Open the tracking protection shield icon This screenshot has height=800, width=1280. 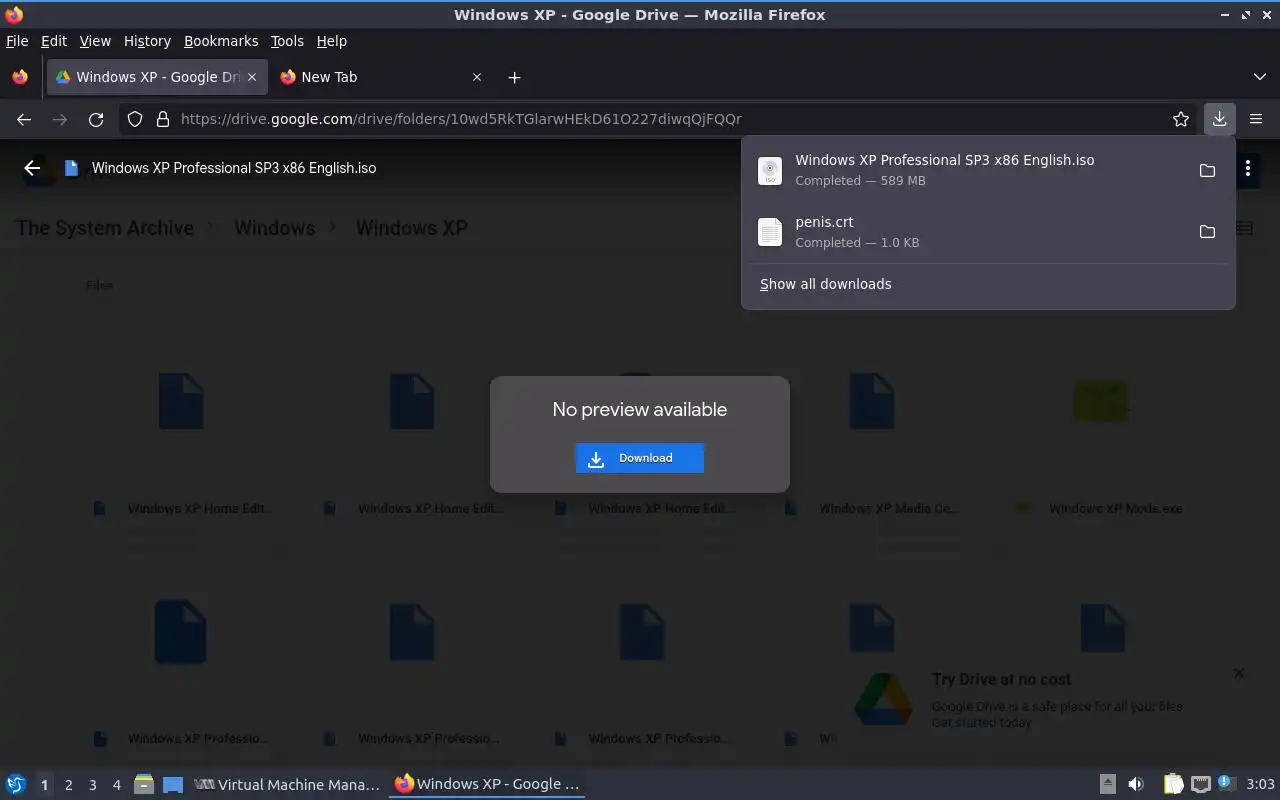135,119
